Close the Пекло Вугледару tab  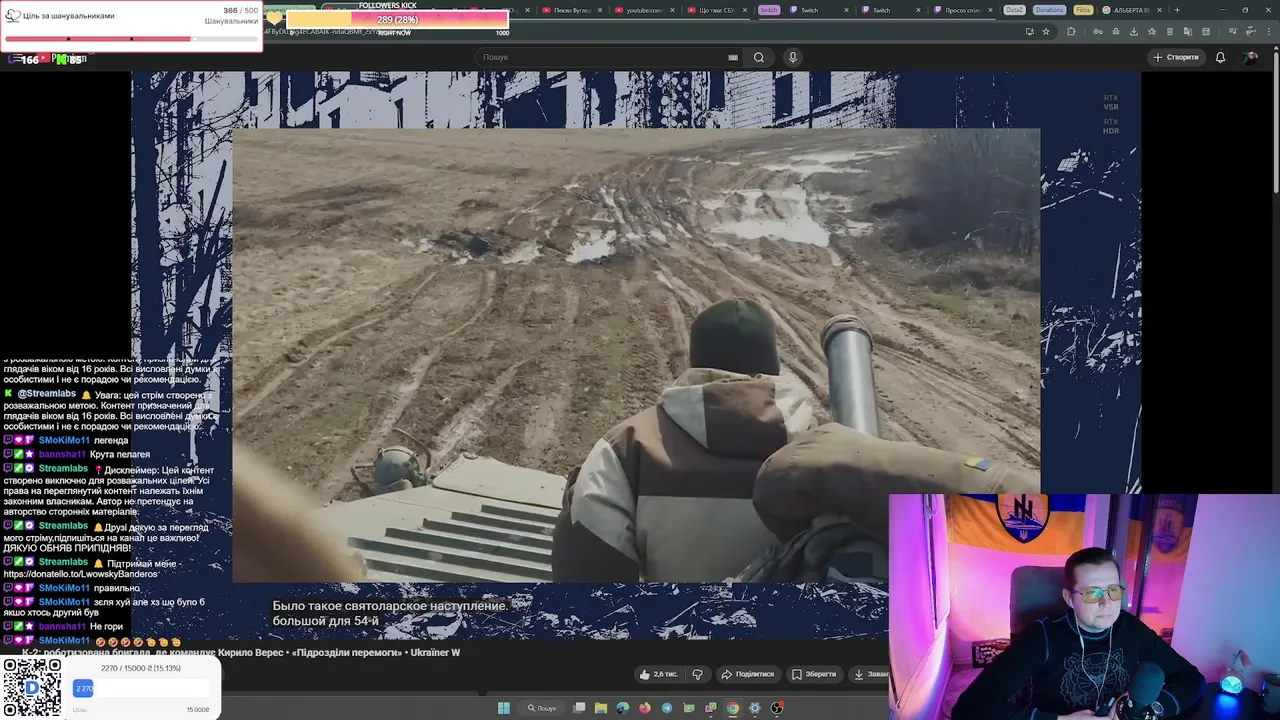(599, 10)
